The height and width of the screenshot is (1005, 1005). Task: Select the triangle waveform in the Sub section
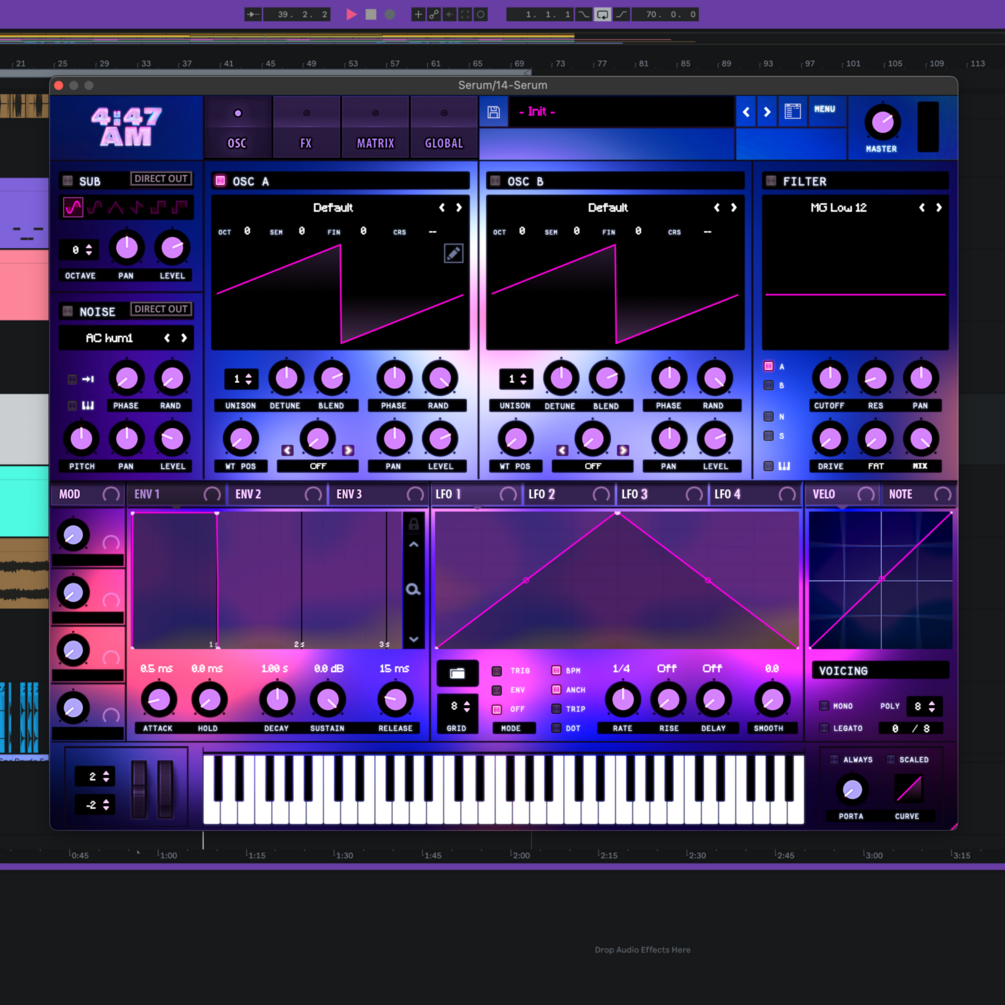click(116, 207)
